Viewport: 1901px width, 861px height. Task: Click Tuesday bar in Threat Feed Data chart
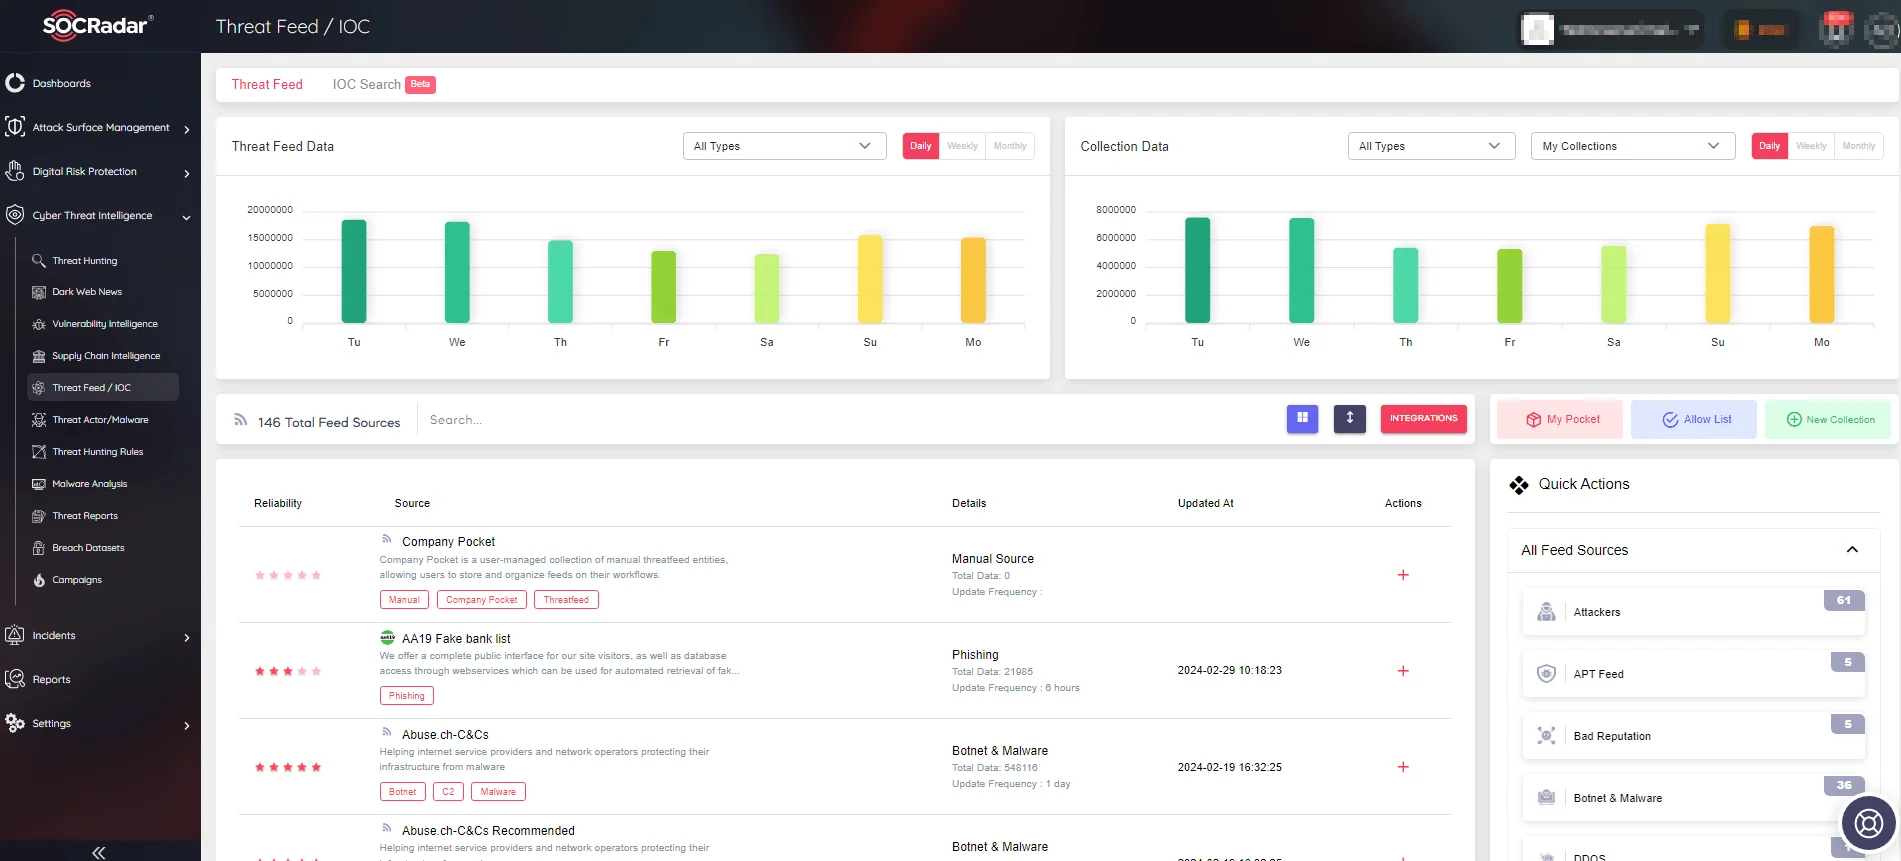click(354, 271)
